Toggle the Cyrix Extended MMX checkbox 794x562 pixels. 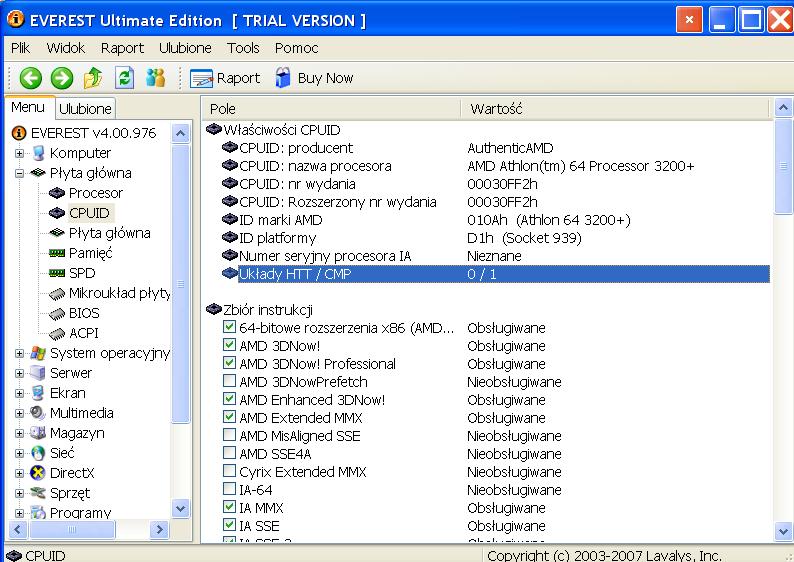click(229, 471)
